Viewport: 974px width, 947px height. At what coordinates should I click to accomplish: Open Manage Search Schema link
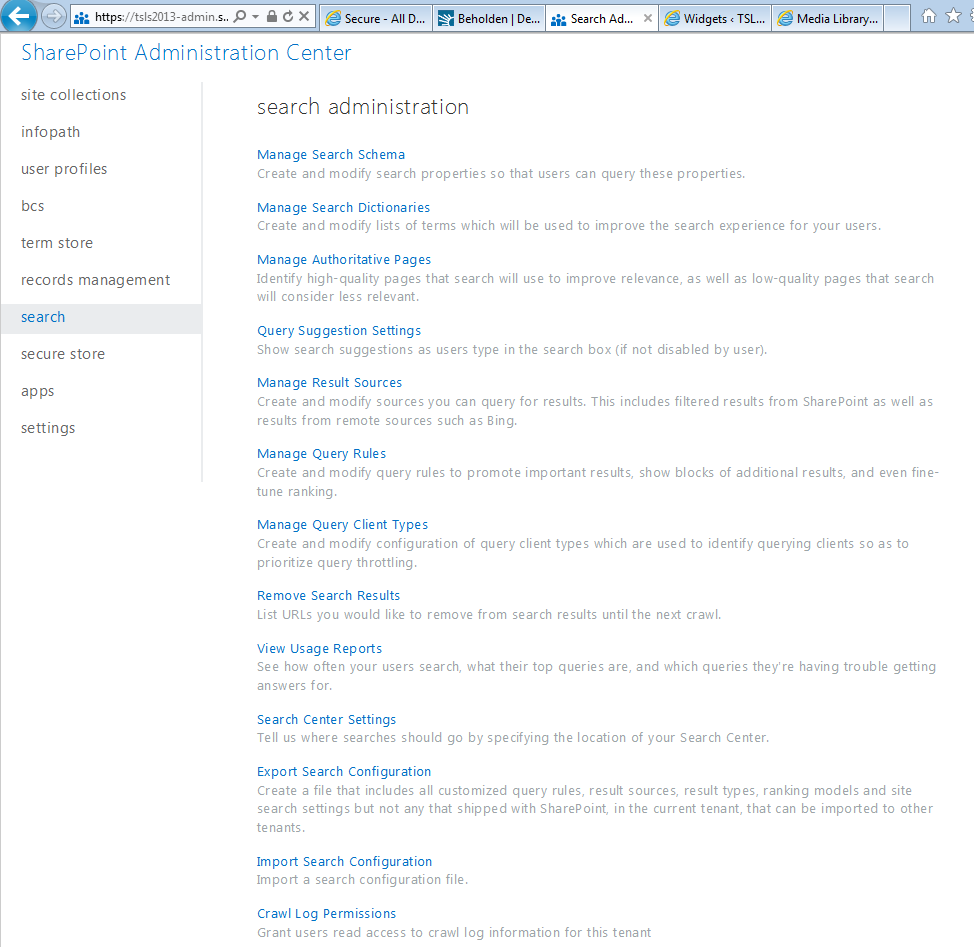click(331, 155)
